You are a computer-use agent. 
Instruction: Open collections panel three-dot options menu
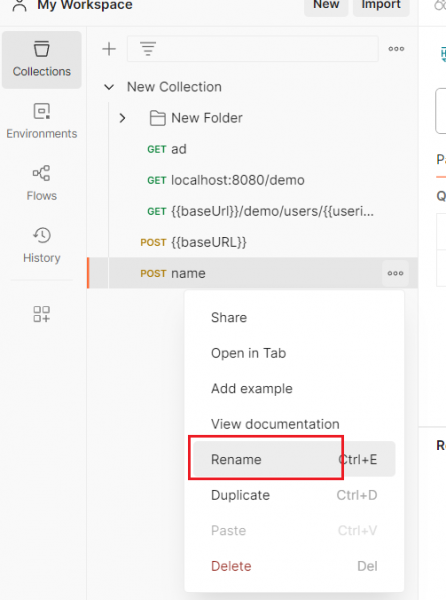(x=396, y=49)
